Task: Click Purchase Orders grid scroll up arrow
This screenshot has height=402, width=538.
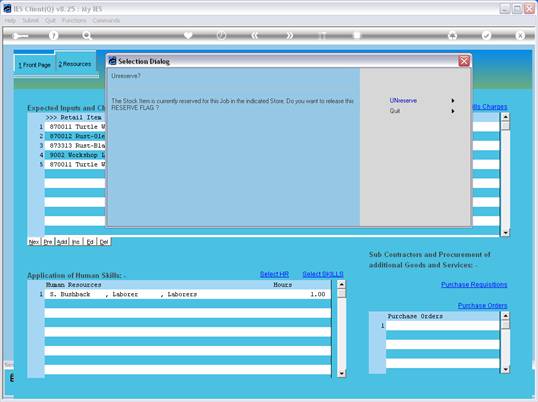Action: click(505, 316)
